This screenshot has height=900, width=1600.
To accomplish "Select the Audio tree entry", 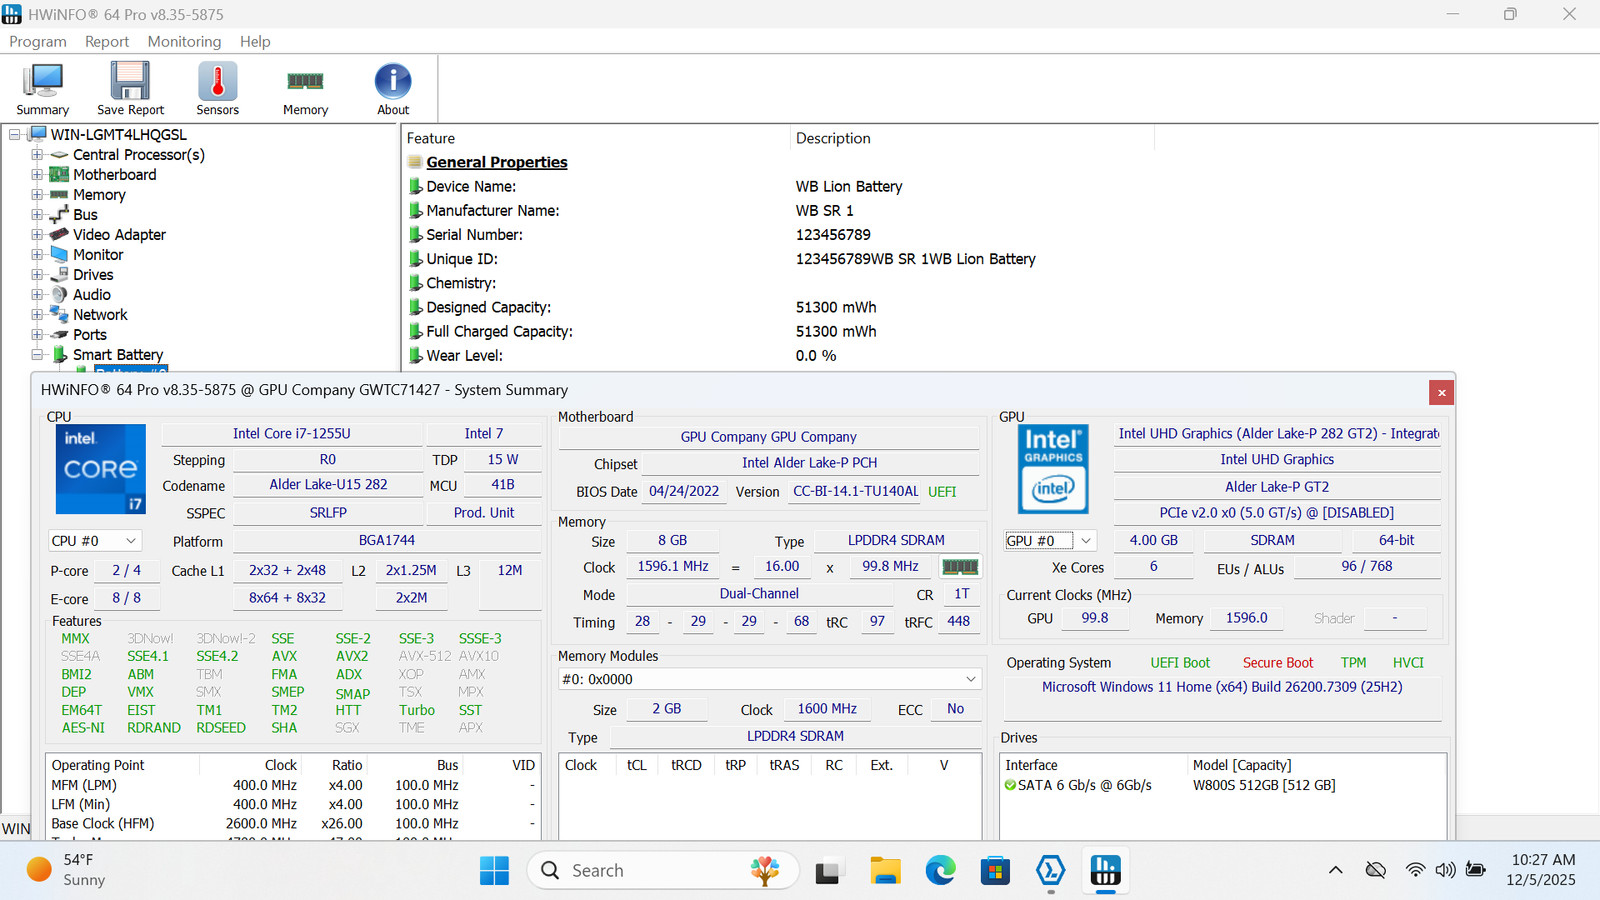I will coord(91,295).
